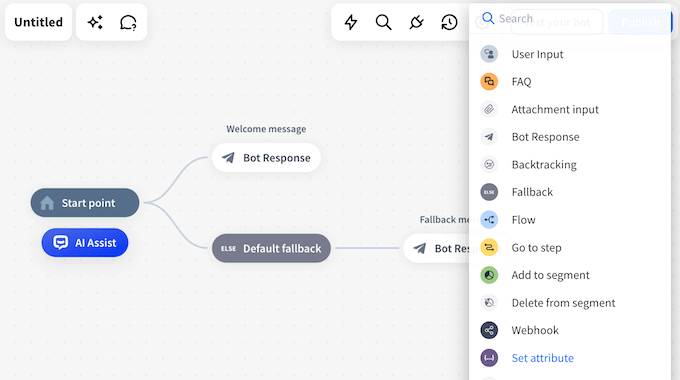Select the Default fallback node
Viewport: 680px width, 380px height.
coord(271,248)
